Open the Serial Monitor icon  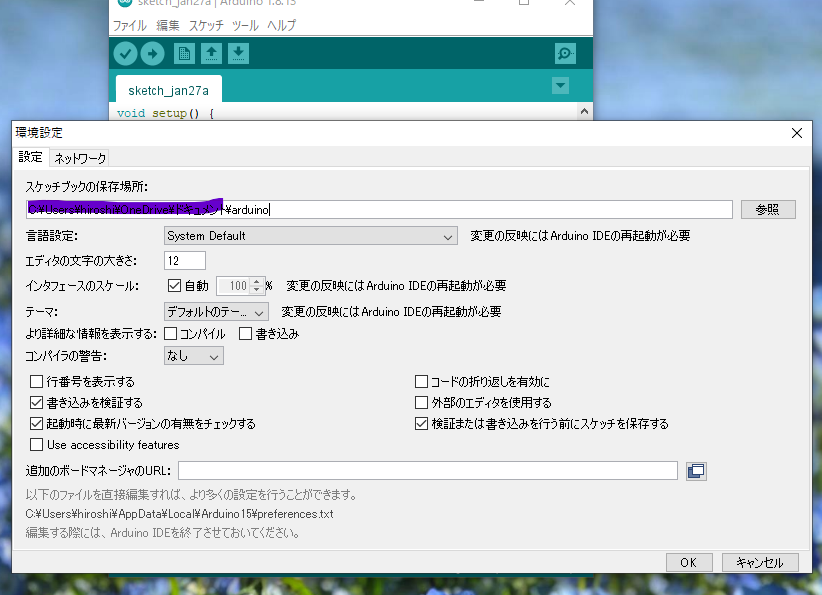(x=565, y=53)
